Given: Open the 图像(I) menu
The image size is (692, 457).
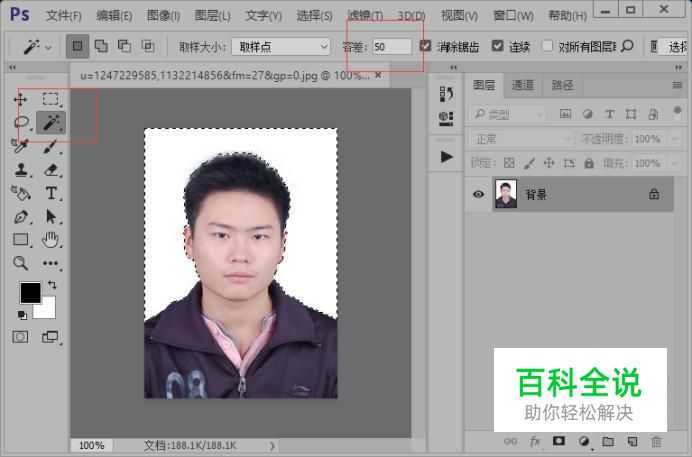Looking at the screenshot, I should point(163,16).
